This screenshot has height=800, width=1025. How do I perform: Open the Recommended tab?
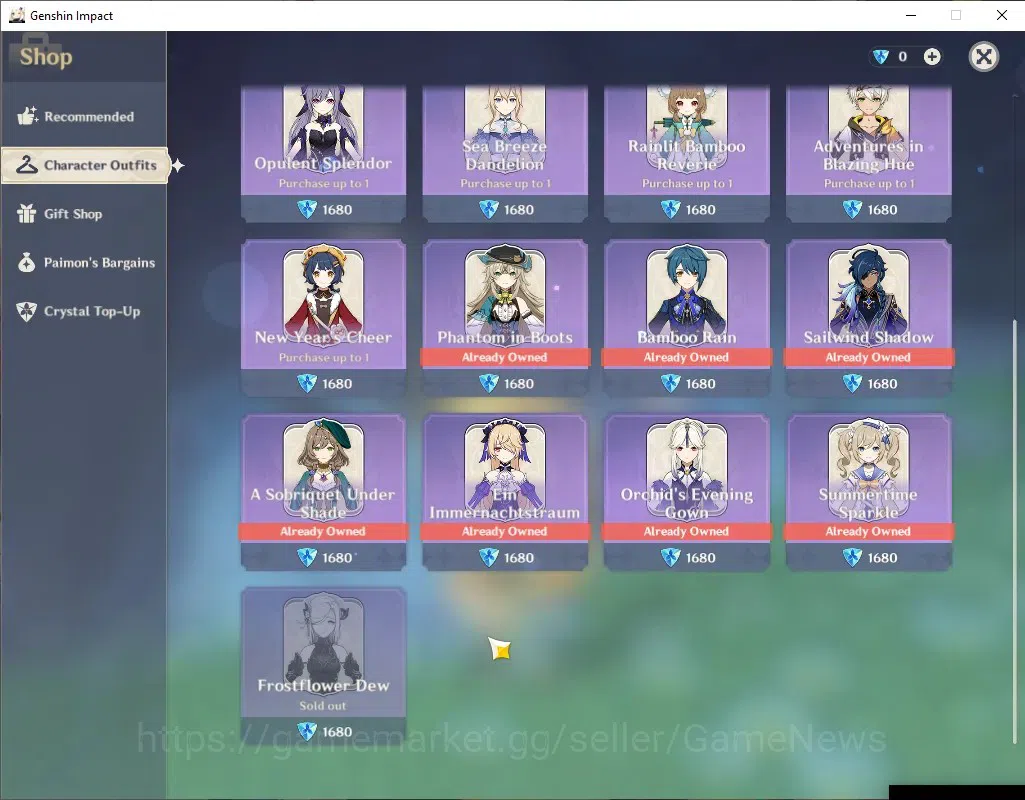point(84,117)
